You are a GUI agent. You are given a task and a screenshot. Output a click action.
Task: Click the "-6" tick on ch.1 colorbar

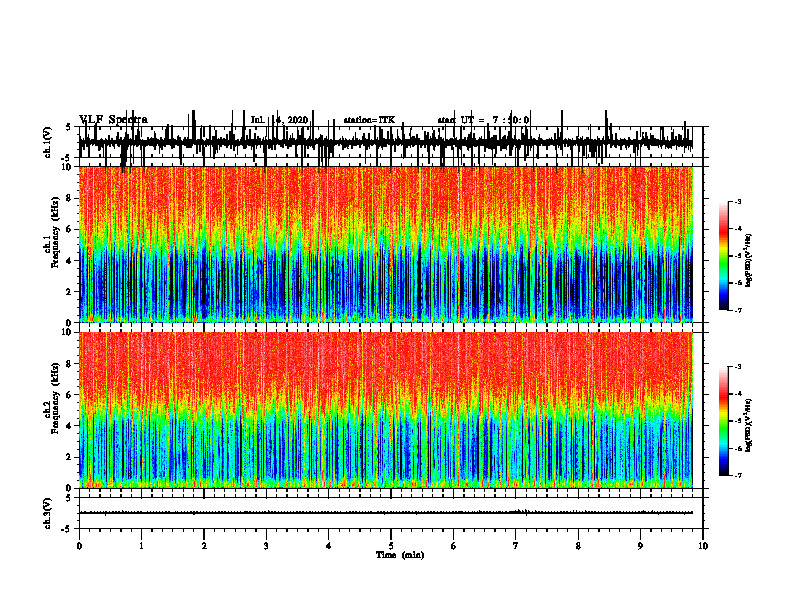[x=738, y=283]
